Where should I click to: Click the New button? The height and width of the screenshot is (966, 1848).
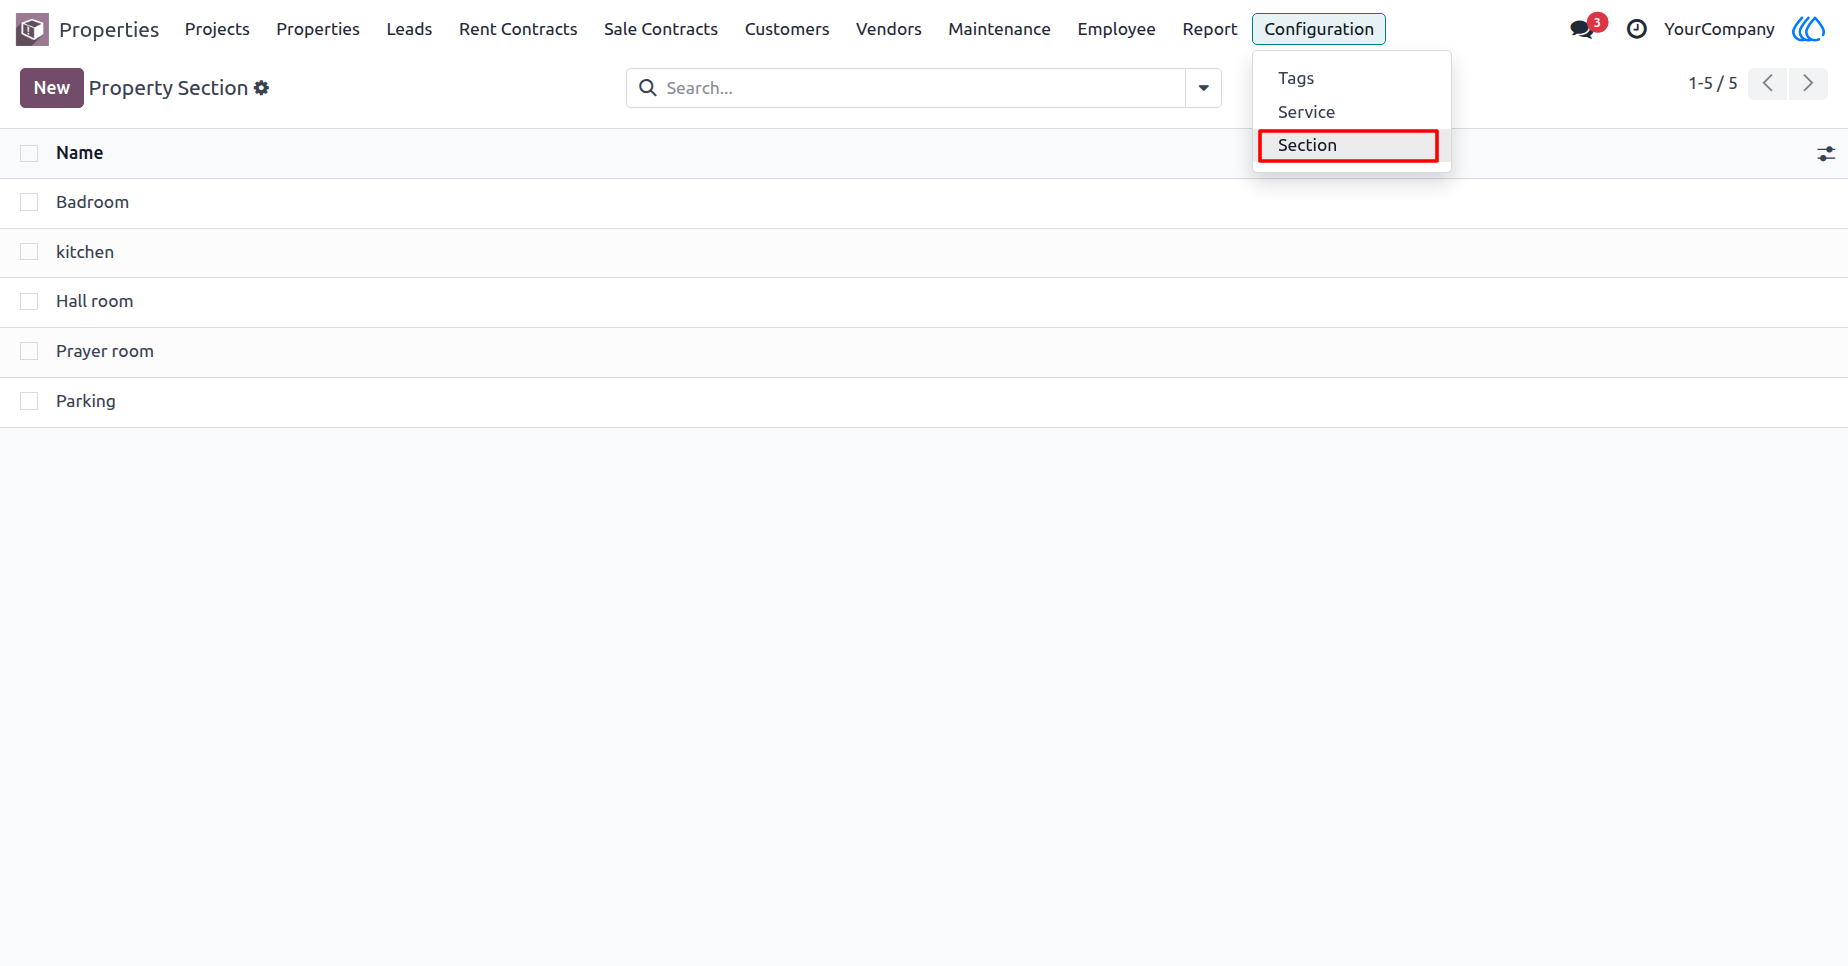(52, 88)
